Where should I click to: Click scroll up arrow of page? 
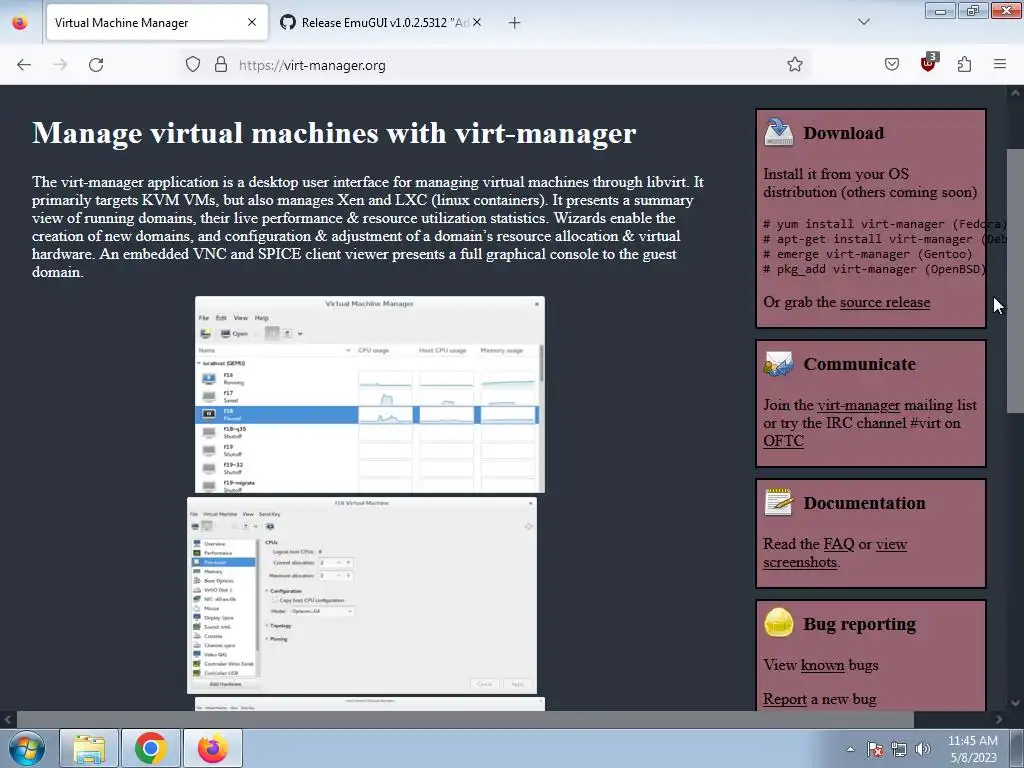pyautogui.click(x=1015, y=93)
